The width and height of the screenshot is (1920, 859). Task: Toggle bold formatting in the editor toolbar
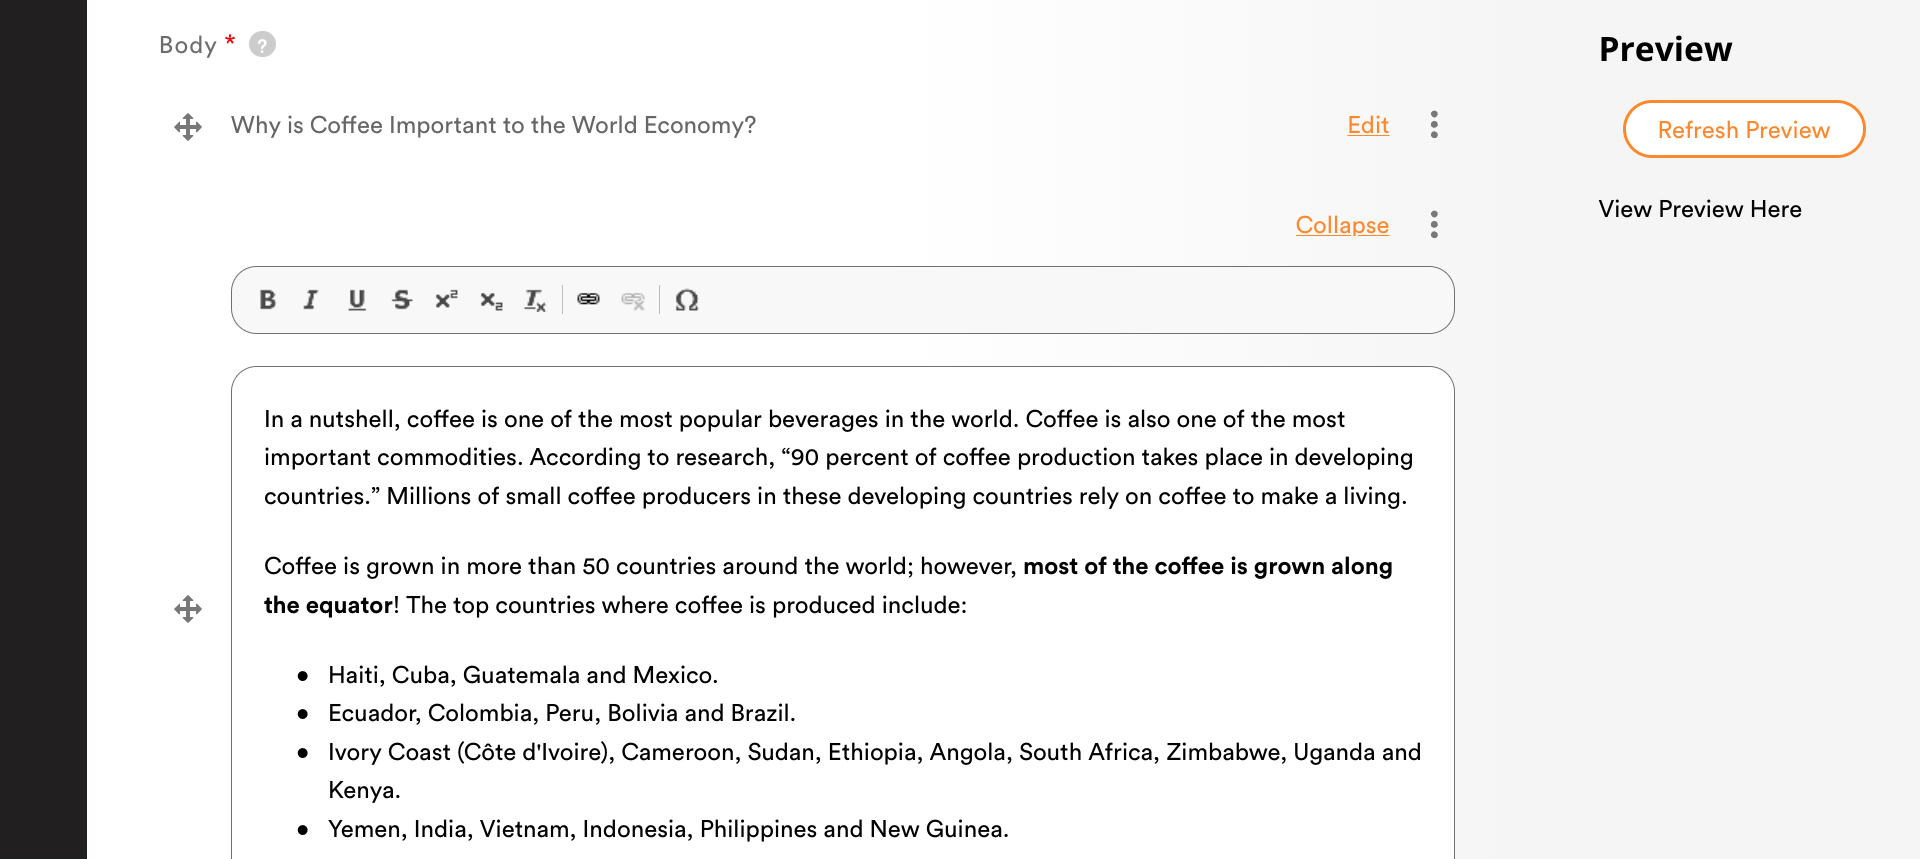click(x=267, y=300)
